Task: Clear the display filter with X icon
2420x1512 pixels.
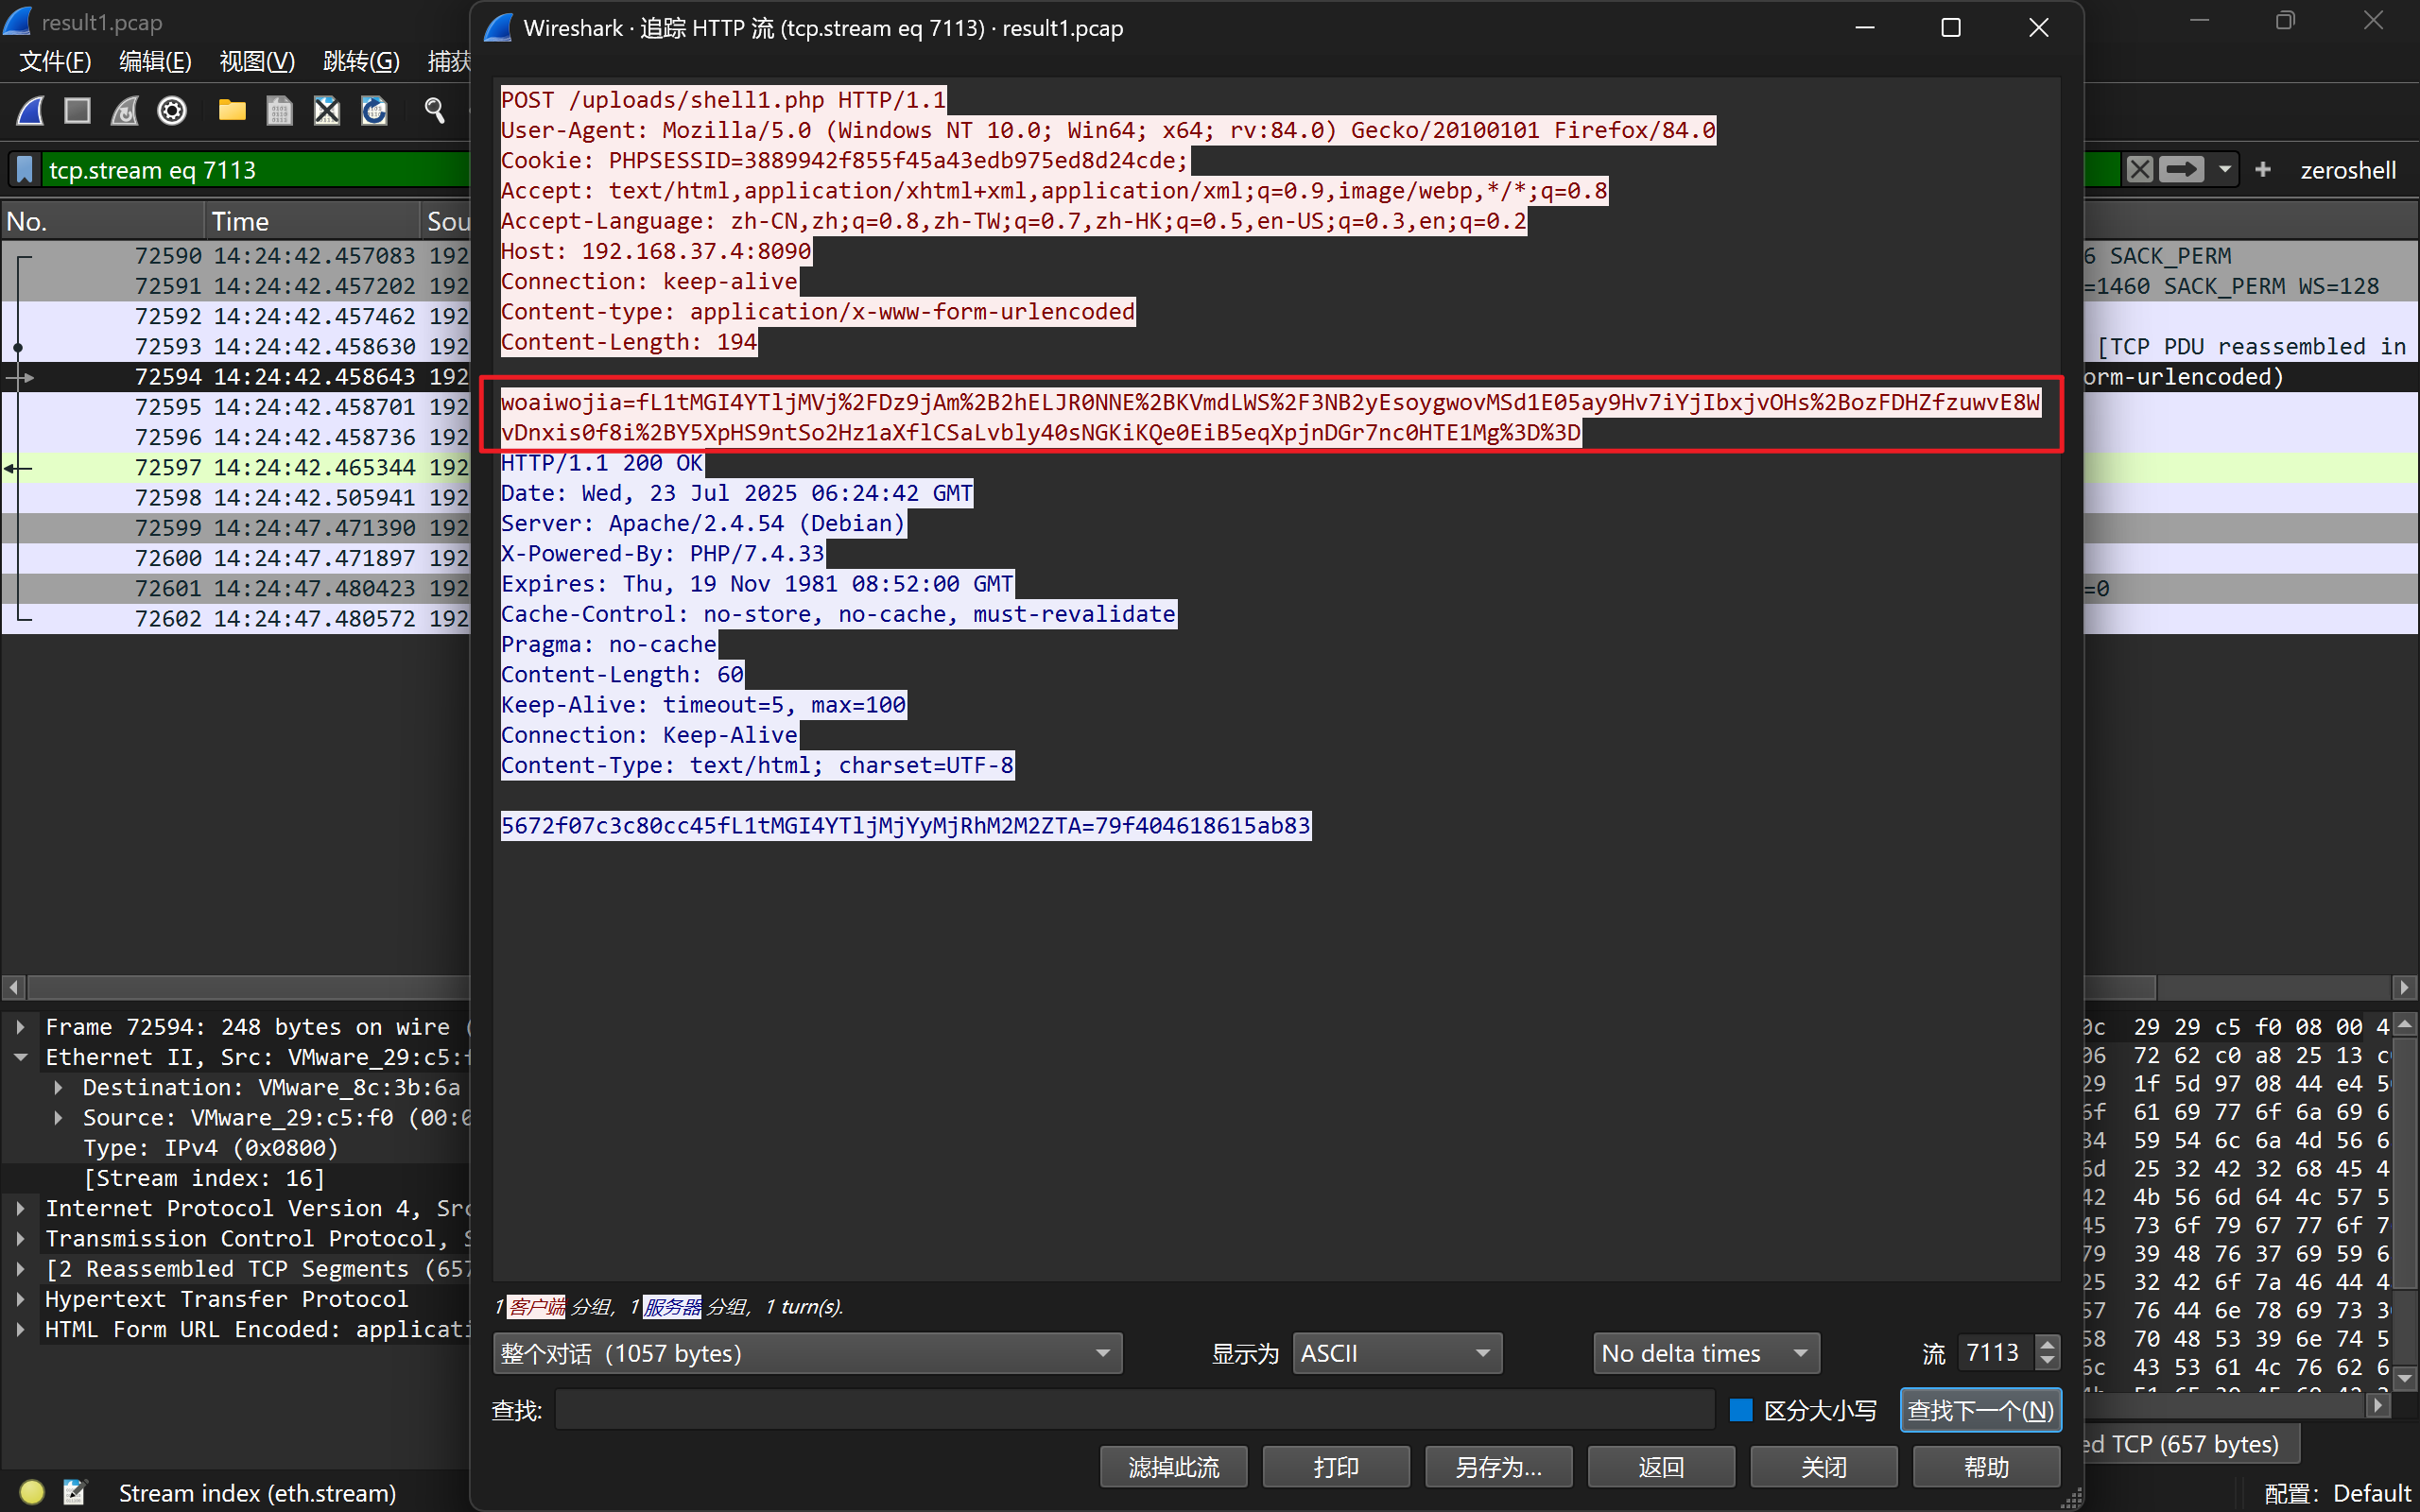Action: coord(2139,170)
